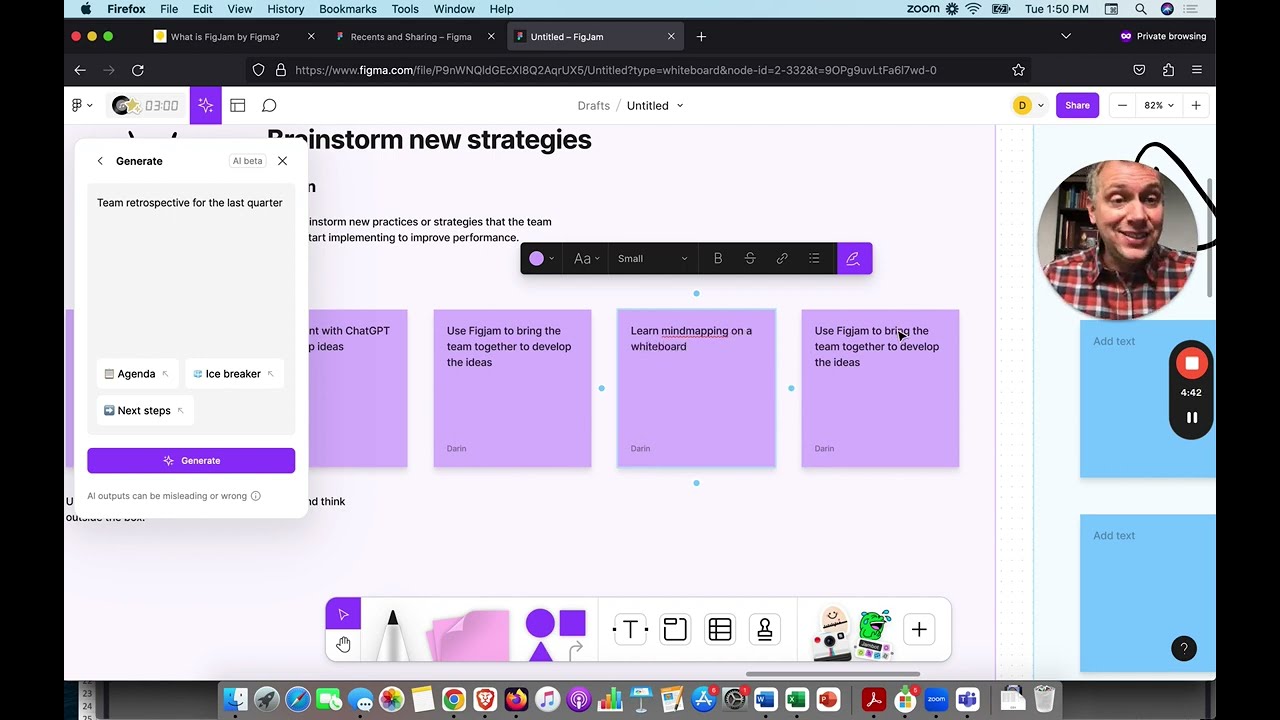
Task: Open the Tools menu
Action: 405,9
